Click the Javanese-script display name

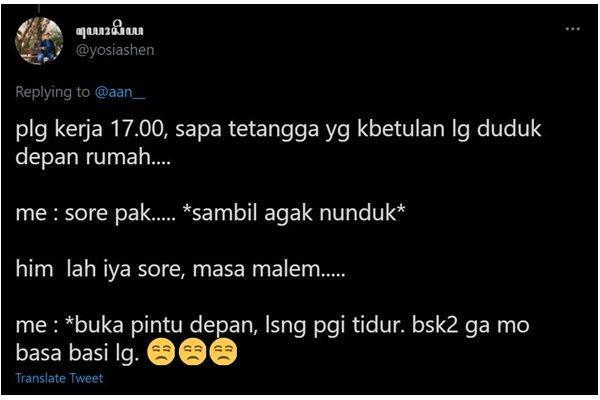[x=110, y=29]
